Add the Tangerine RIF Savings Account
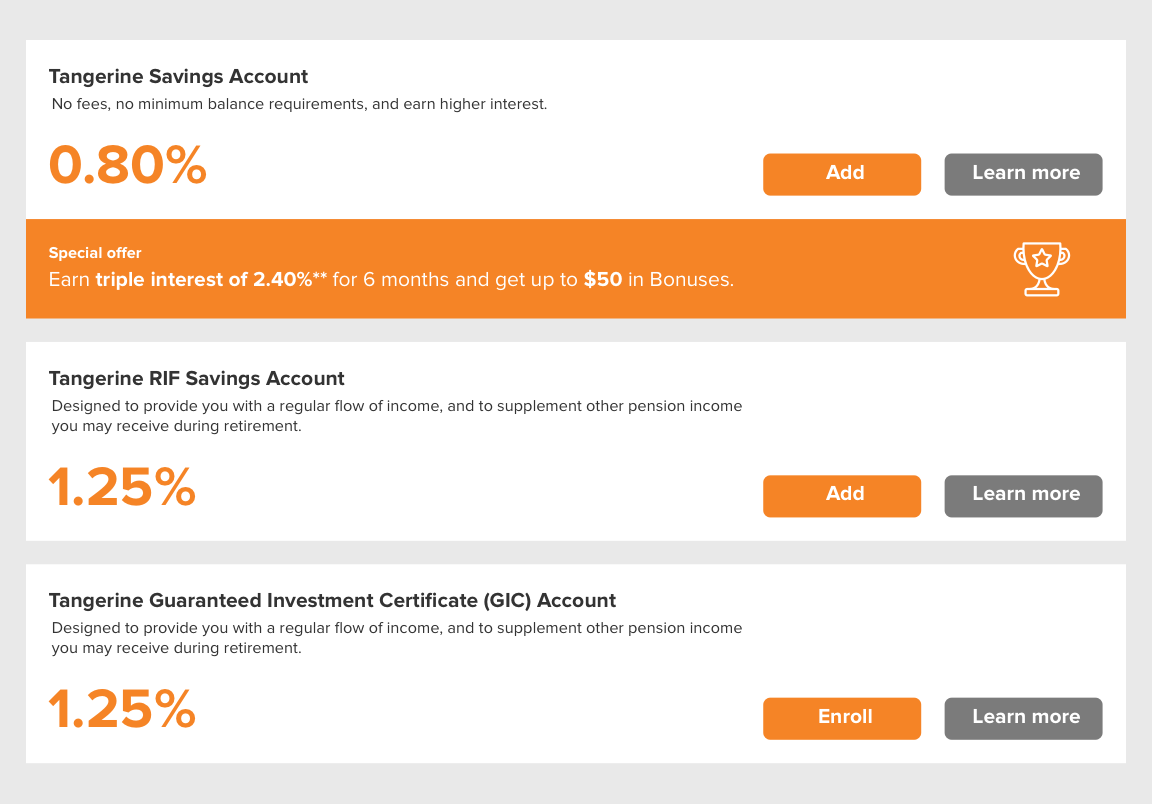The image size is (1152, 804). 842,496
